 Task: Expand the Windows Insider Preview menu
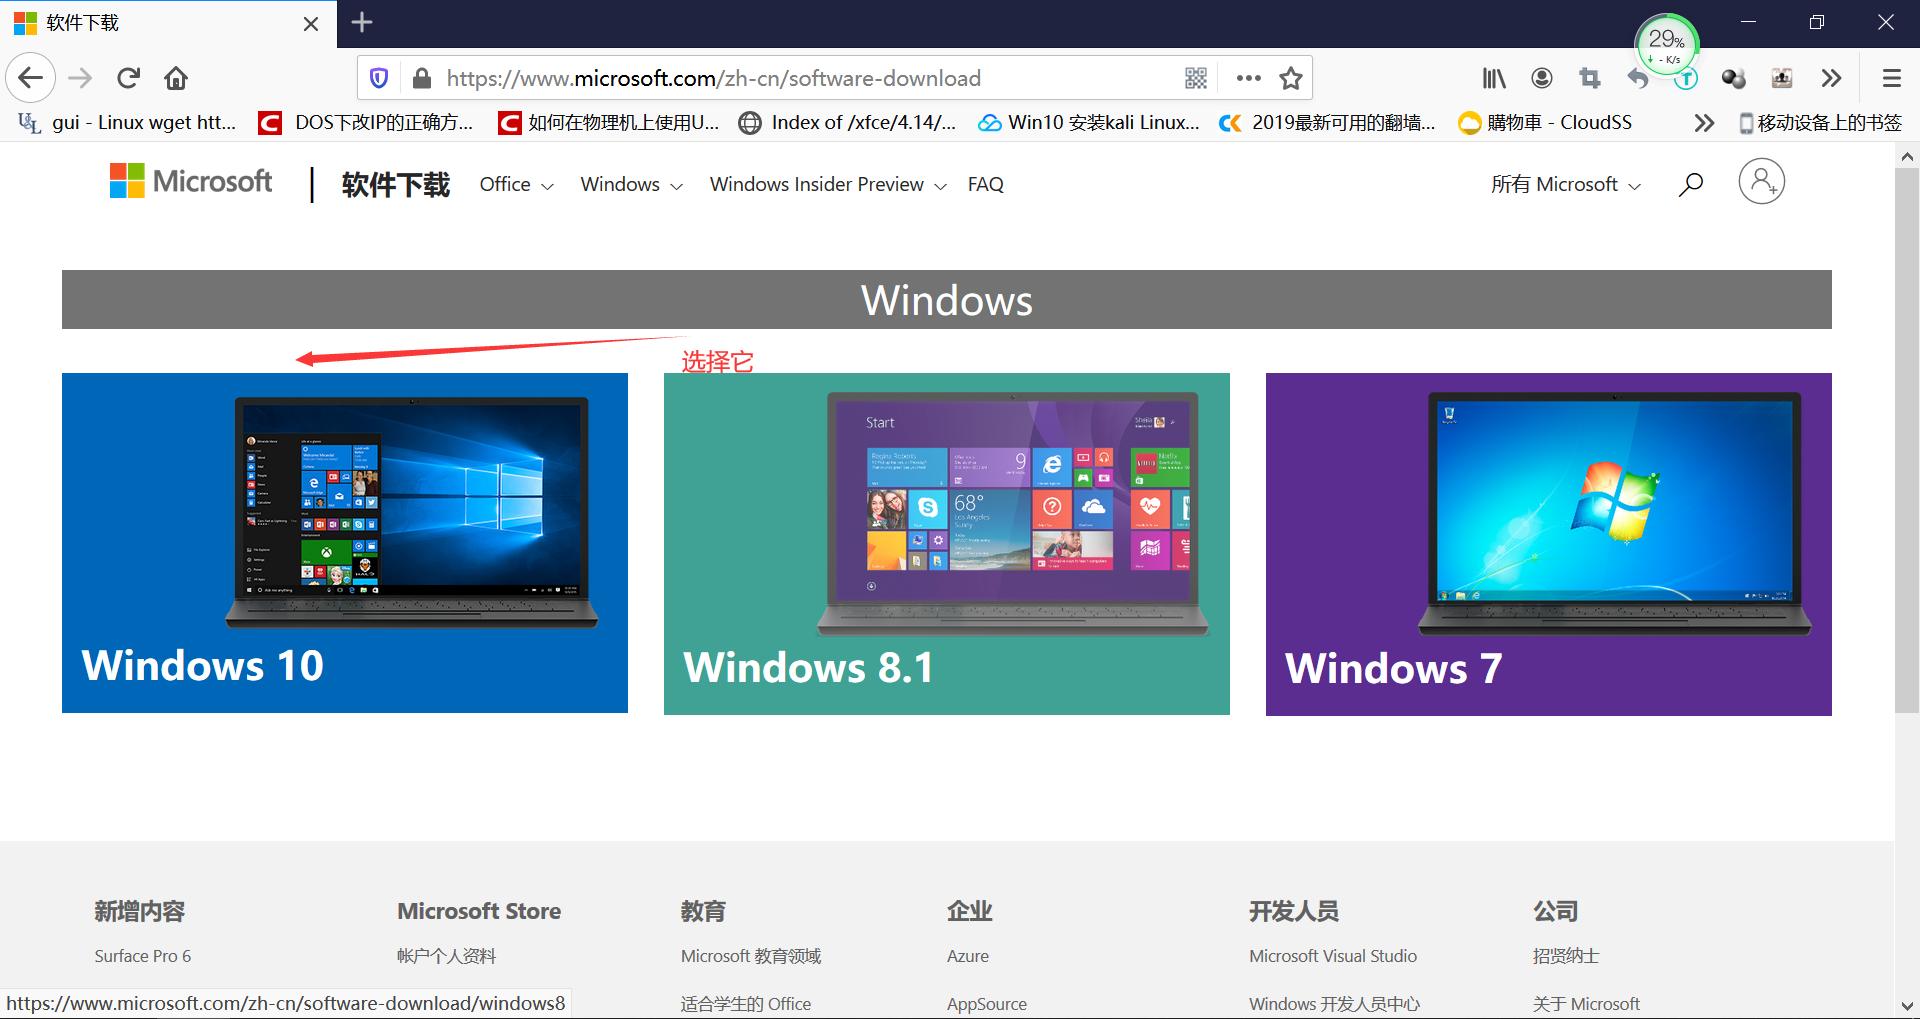826,184
